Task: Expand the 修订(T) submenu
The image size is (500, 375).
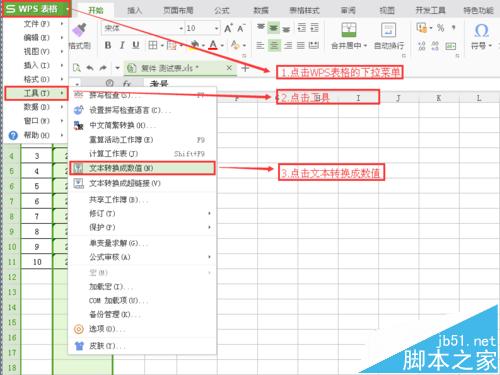Action: click(x=144, y=213)
